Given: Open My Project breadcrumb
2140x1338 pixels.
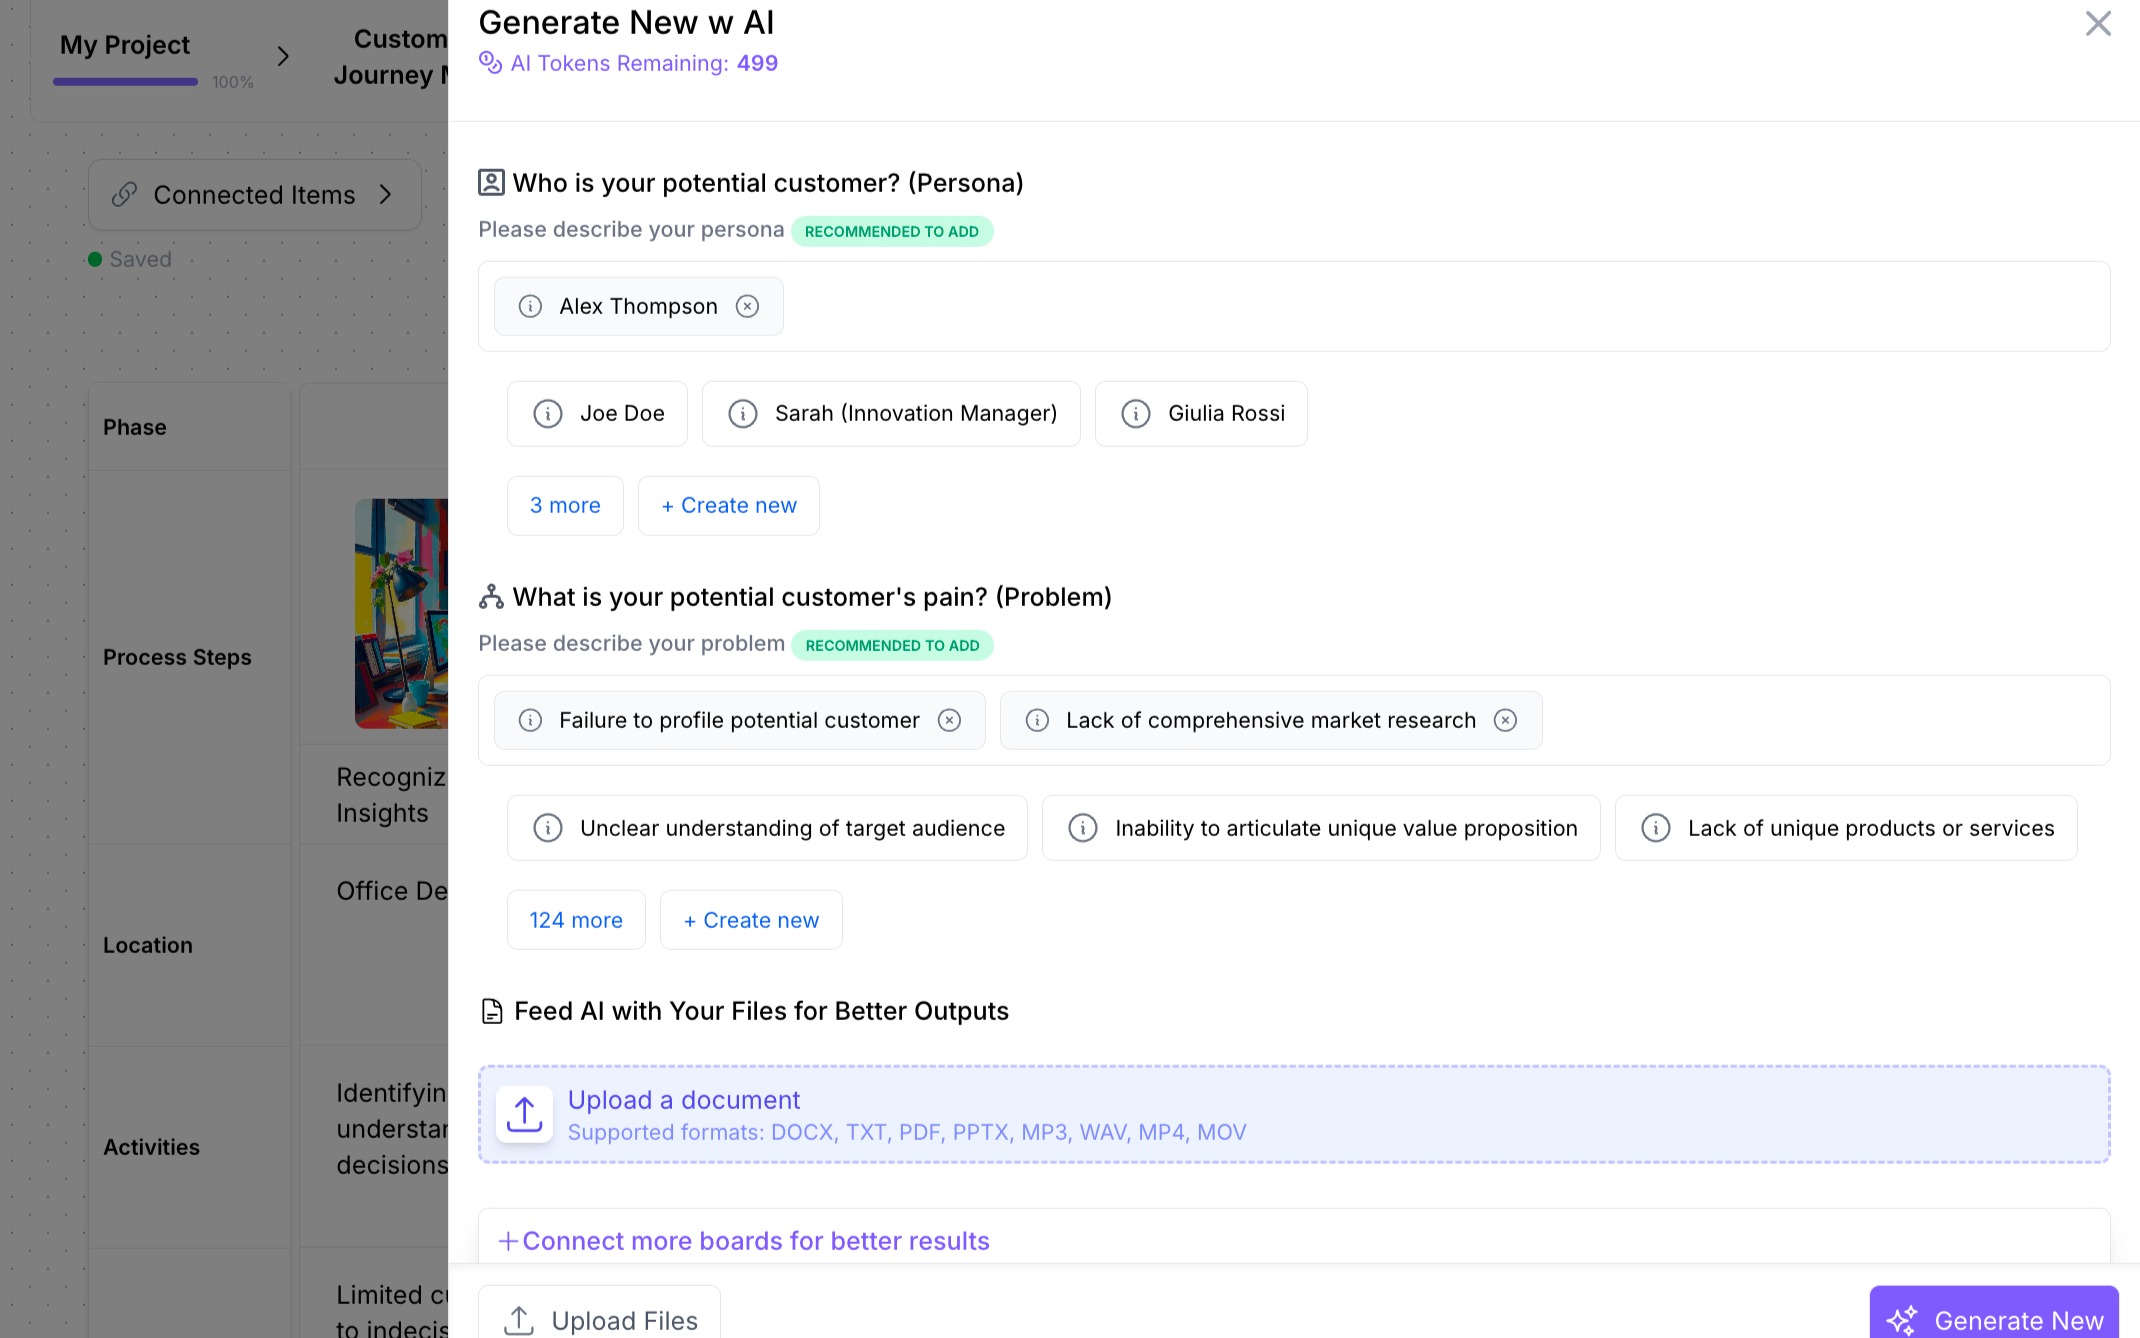Looking at the screenshot, I should (x=125, y=45).
